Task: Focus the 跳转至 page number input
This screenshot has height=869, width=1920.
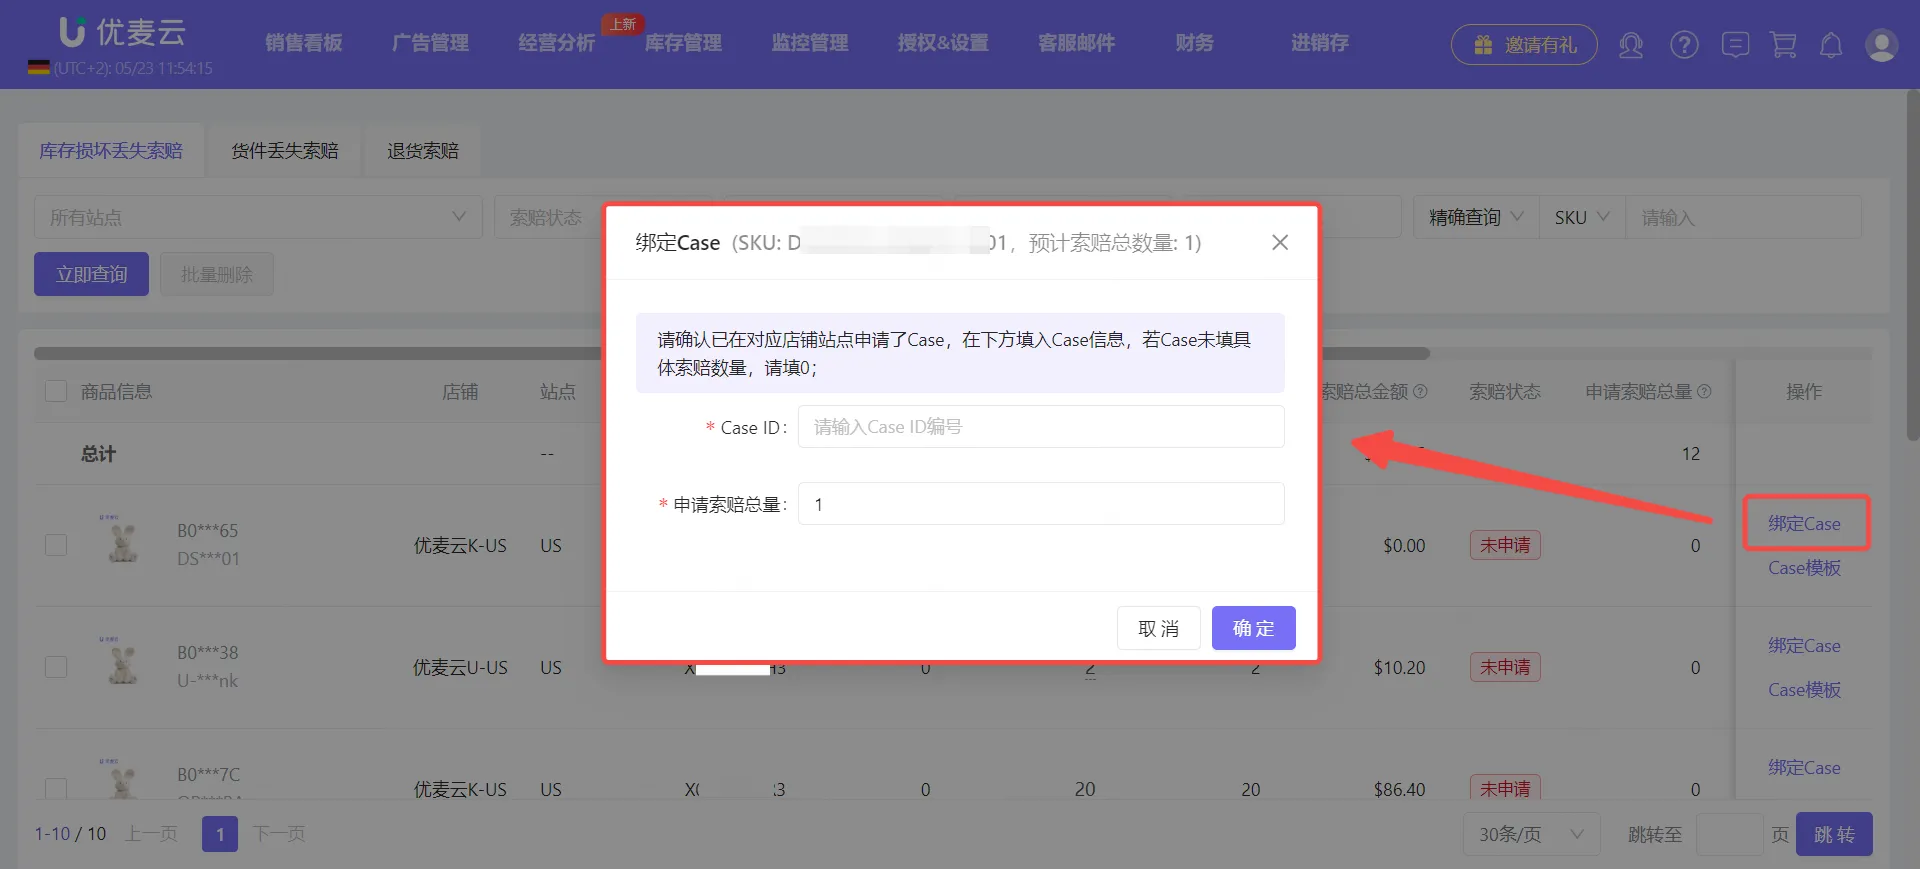Action: tap(1729, 834)
